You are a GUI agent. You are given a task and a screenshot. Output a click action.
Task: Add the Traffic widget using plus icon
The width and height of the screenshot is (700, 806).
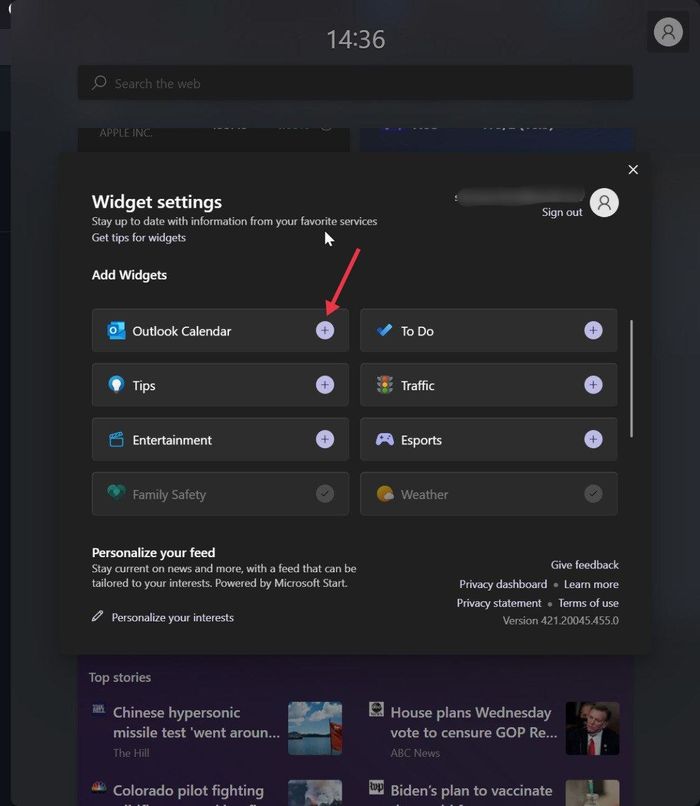pos(593,385)
